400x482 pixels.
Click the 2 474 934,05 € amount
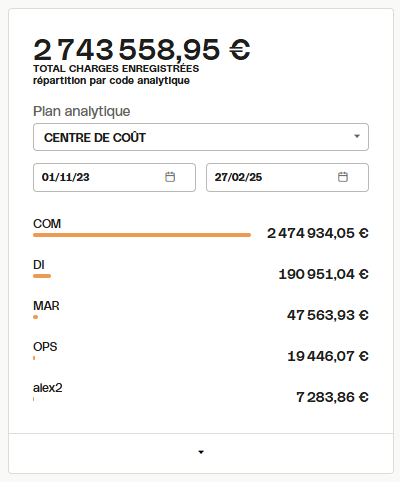click(318, 233)
